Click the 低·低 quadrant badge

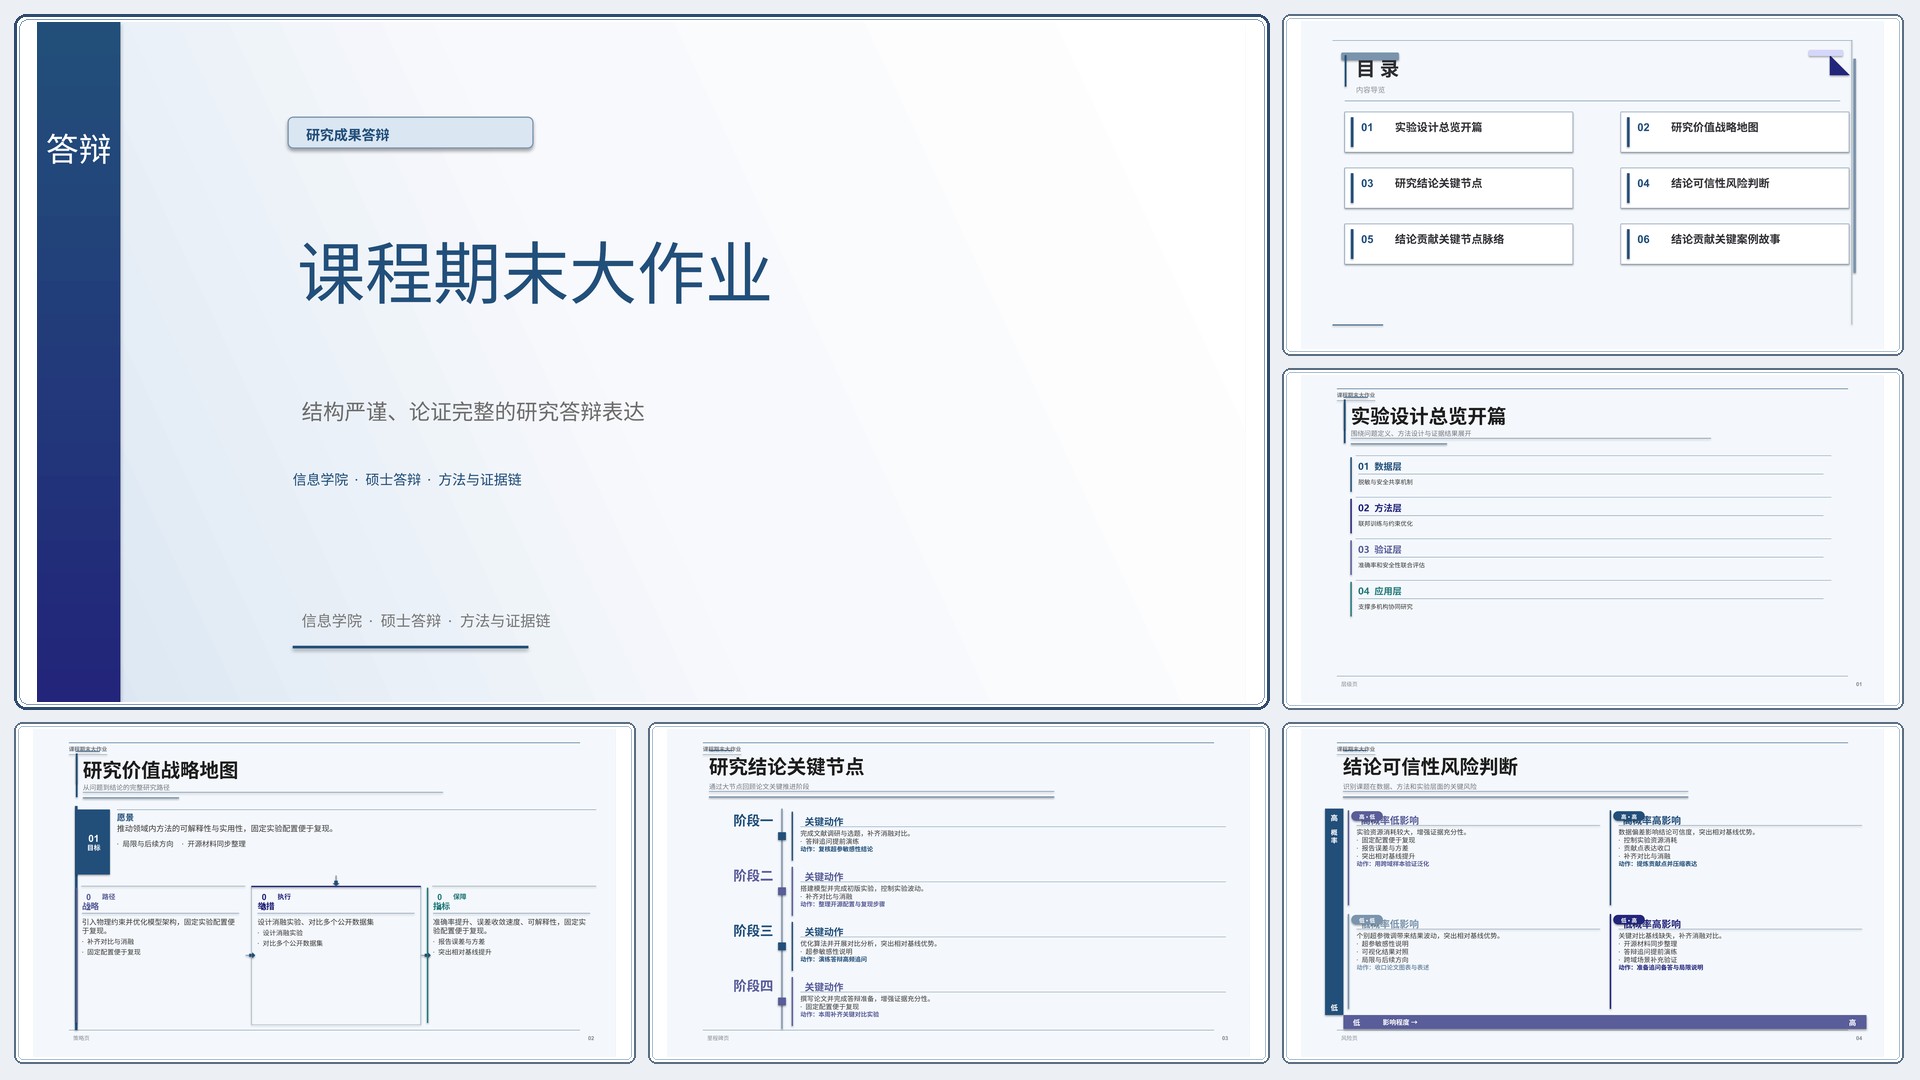click(1367, 920)
